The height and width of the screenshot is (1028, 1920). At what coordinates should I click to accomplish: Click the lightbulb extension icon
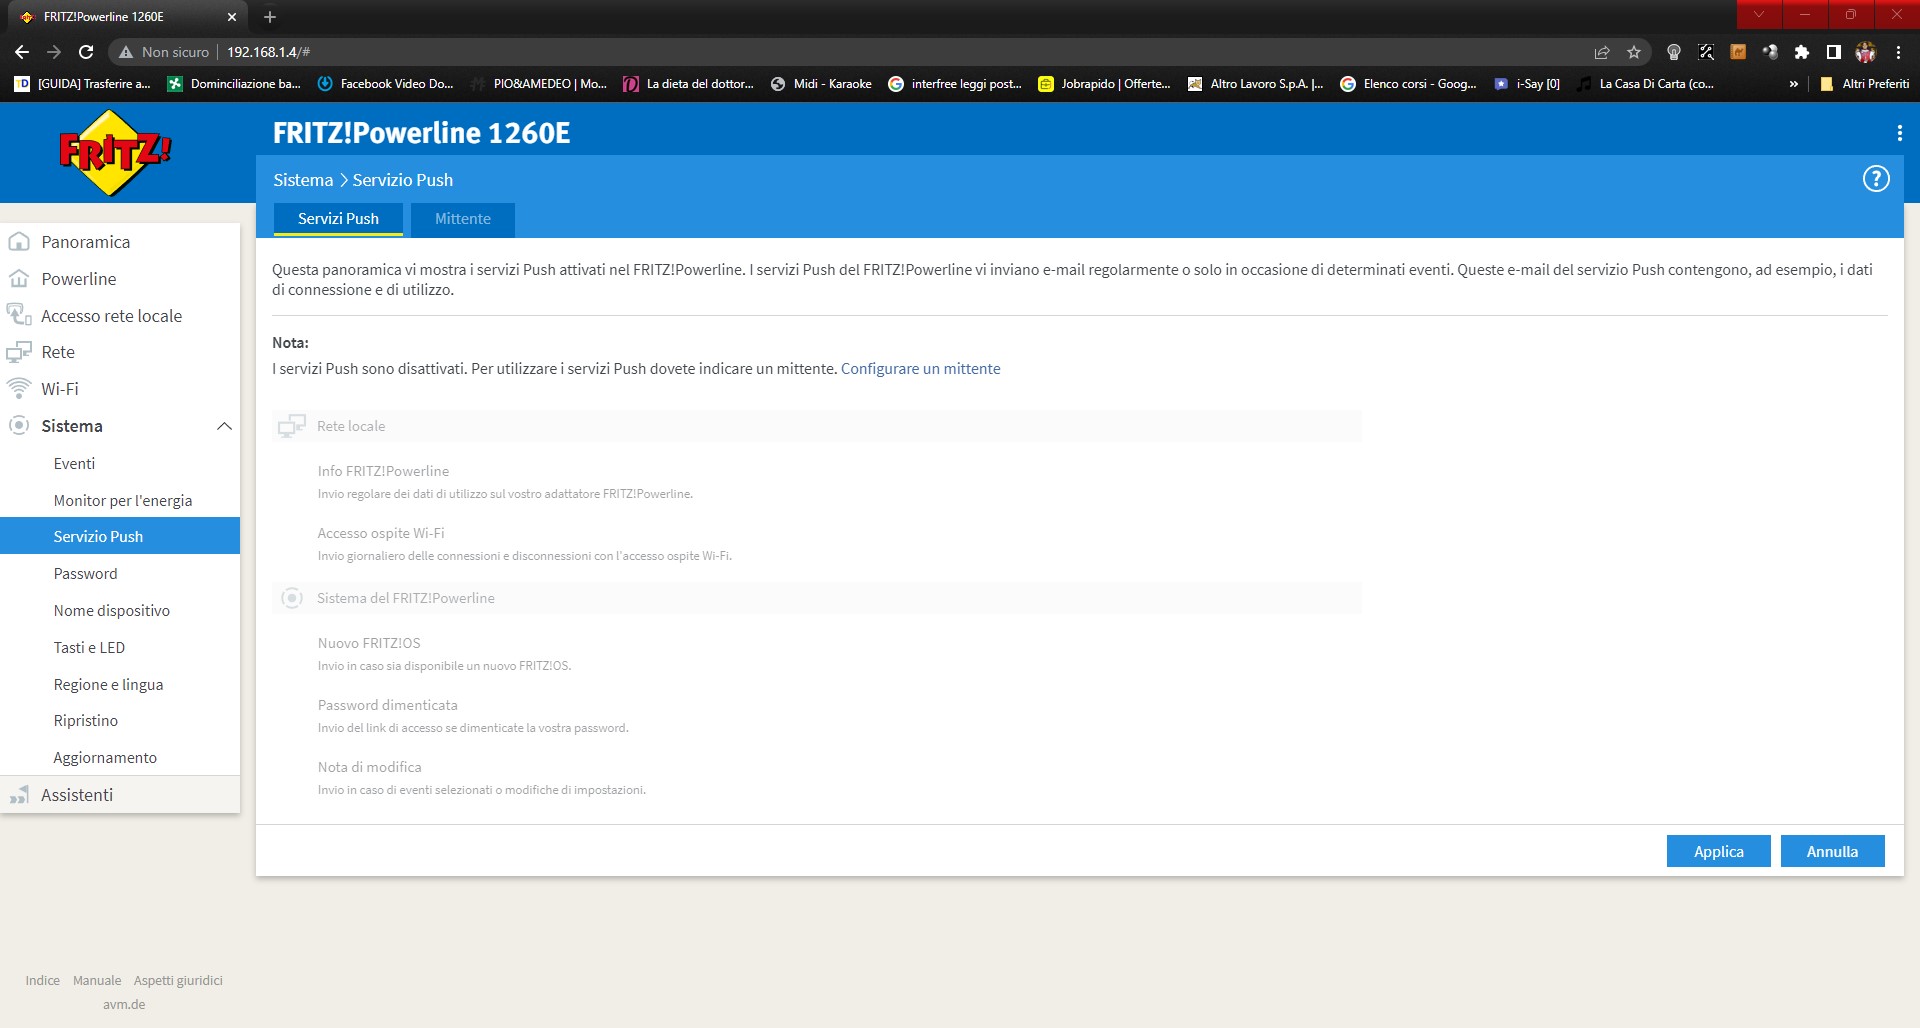[x=1674, y=52]
